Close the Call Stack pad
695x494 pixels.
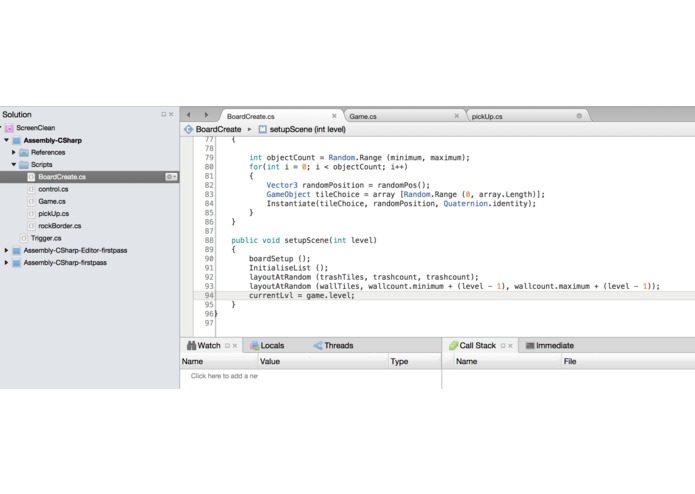511,346
